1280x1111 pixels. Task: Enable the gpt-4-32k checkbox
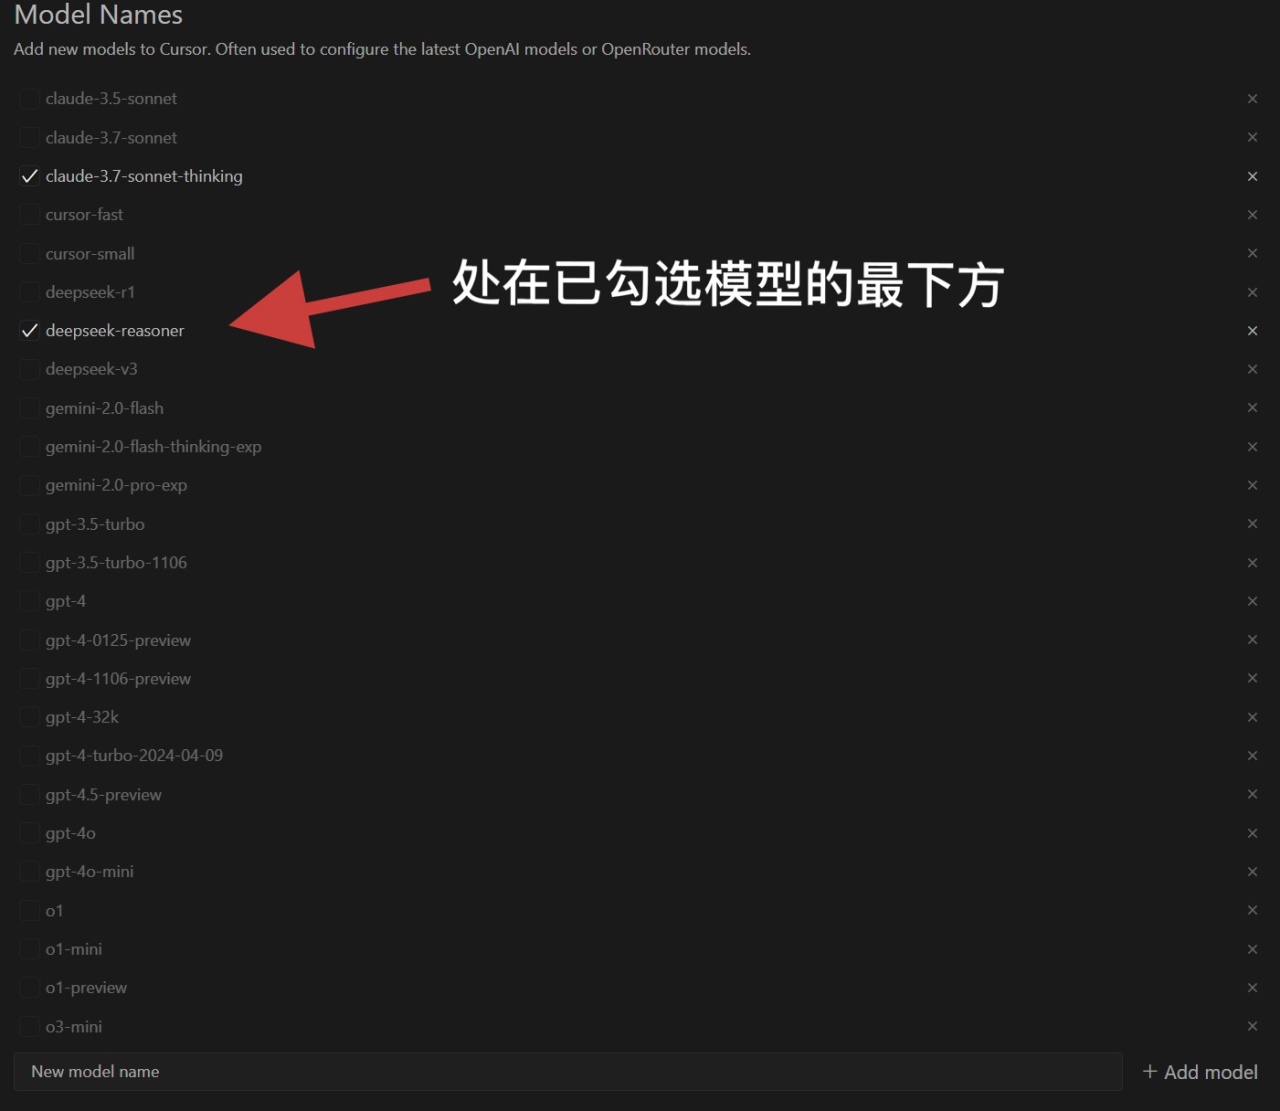pos(29,717)
